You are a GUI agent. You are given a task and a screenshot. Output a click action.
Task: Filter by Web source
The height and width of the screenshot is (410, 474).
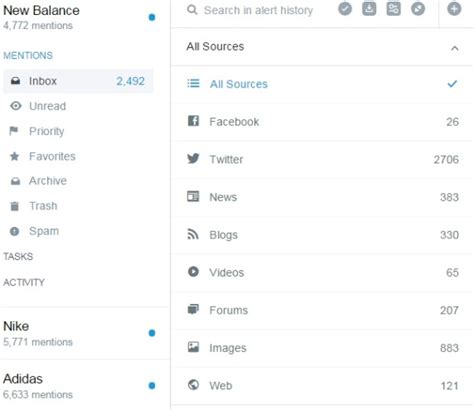tap(322, 386)
